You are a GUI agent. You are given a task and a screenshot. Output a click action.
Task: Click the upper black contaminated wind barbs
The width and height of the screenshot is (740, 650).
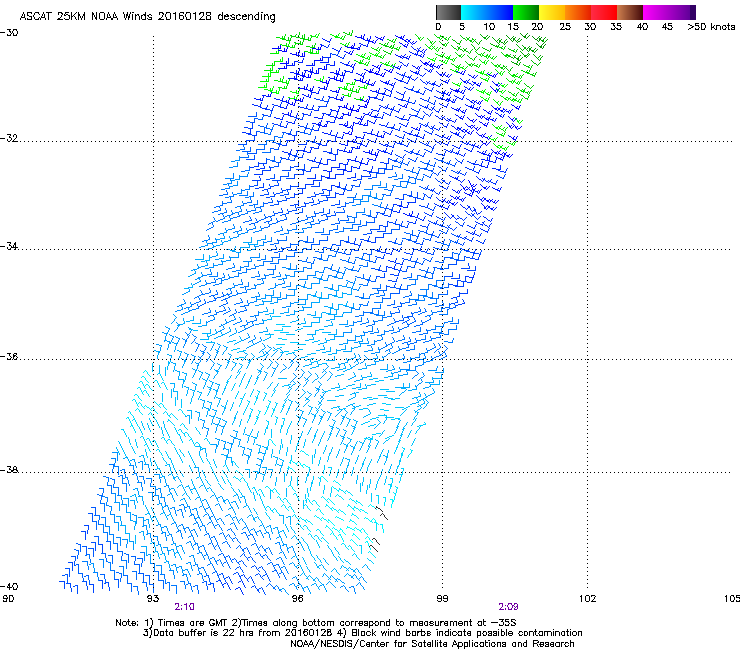pyautogui.click(x=381, y=513)
